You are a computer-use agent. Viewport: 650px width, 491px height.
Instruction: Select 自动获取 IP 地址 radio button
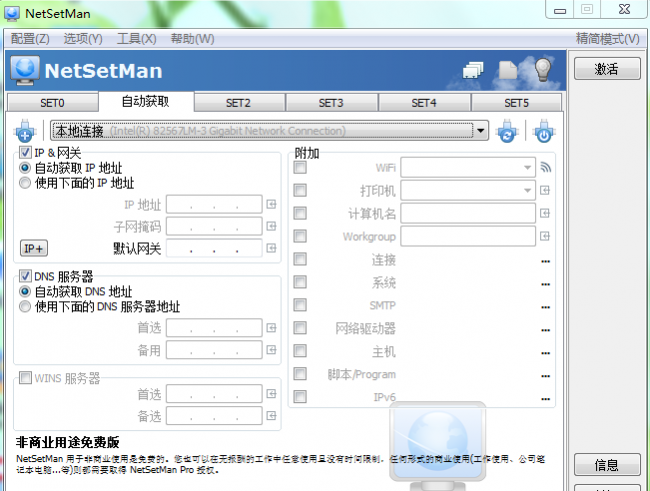pyautogui.click(x=25, y=168)
